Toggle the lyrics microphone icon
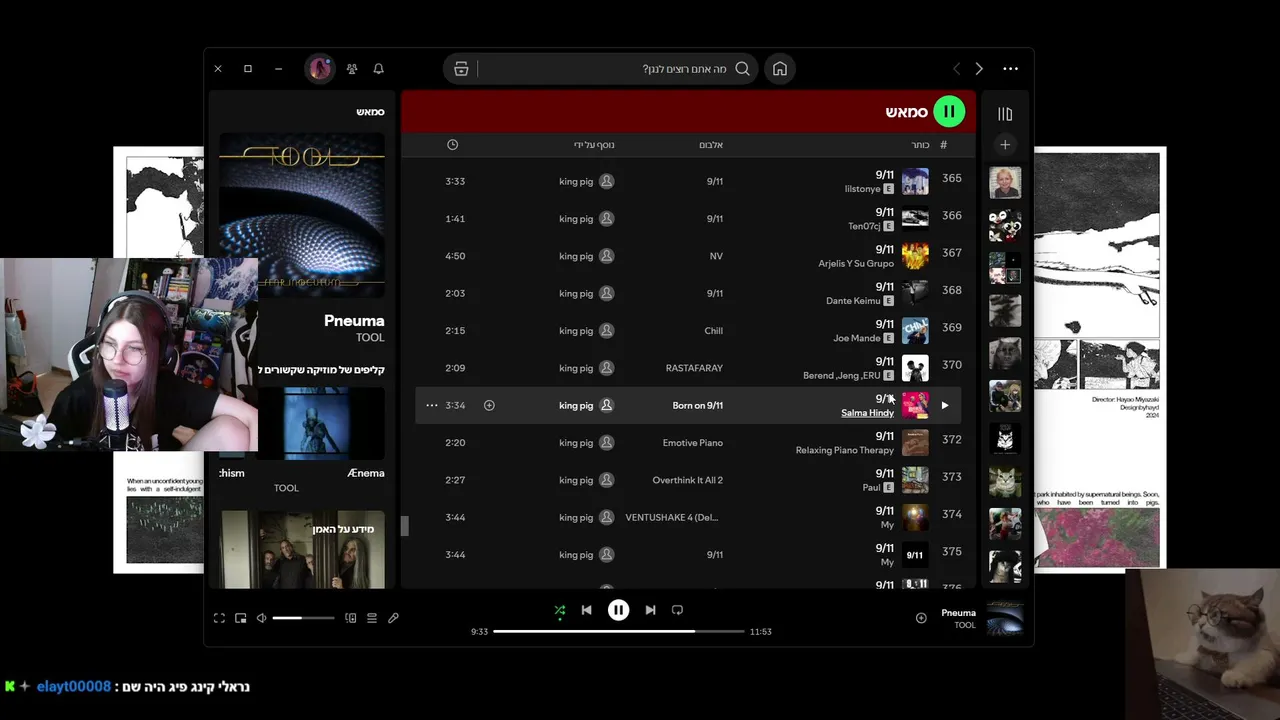The height and width of the screenshot is (720, 1280). tap(394, 618)
